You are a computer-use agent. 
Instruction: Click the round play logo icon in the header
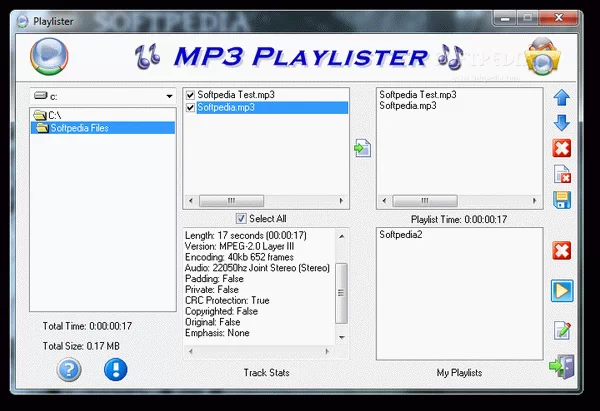49,56
